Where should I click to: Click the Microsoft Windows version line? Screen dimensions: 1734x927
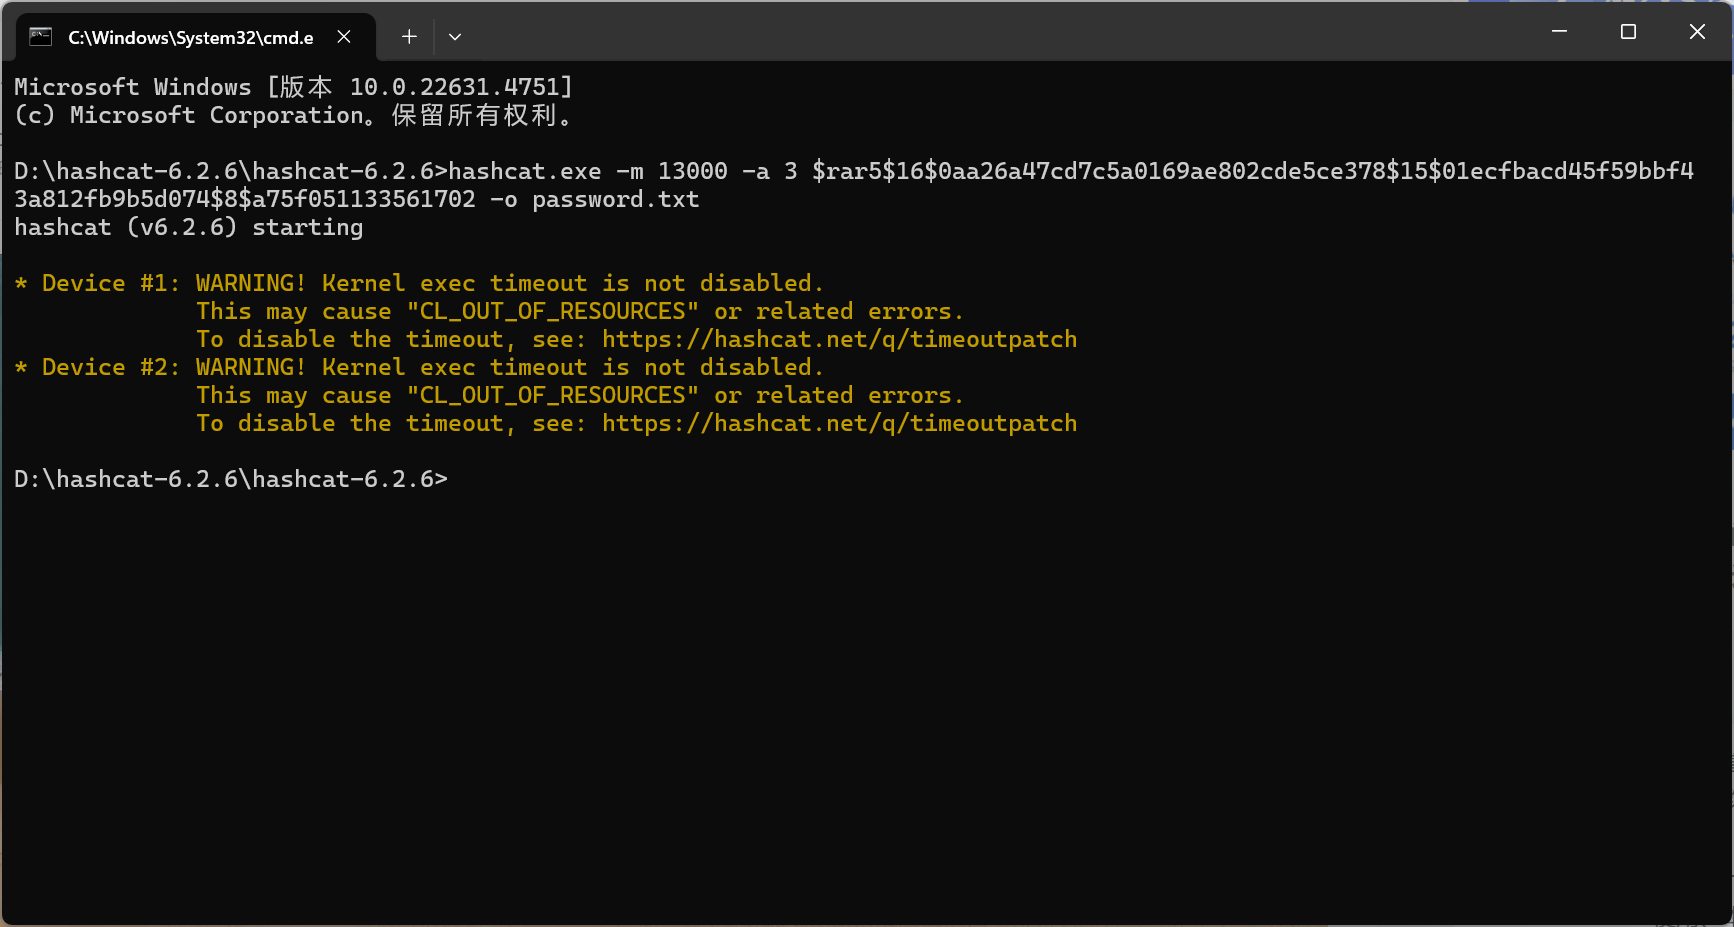[x=292, y=88]
